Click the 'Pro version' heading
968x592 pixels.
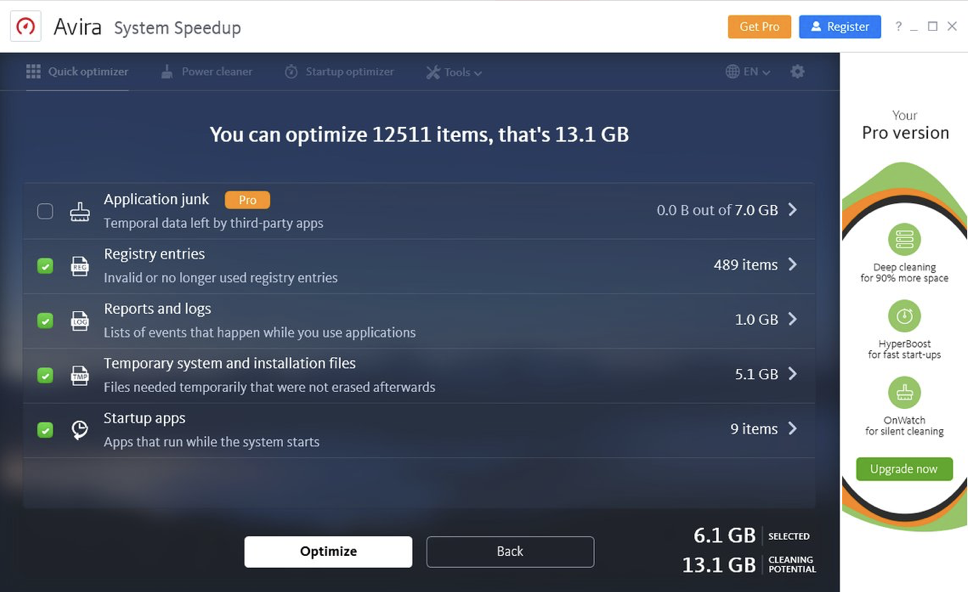coord(905,133)
